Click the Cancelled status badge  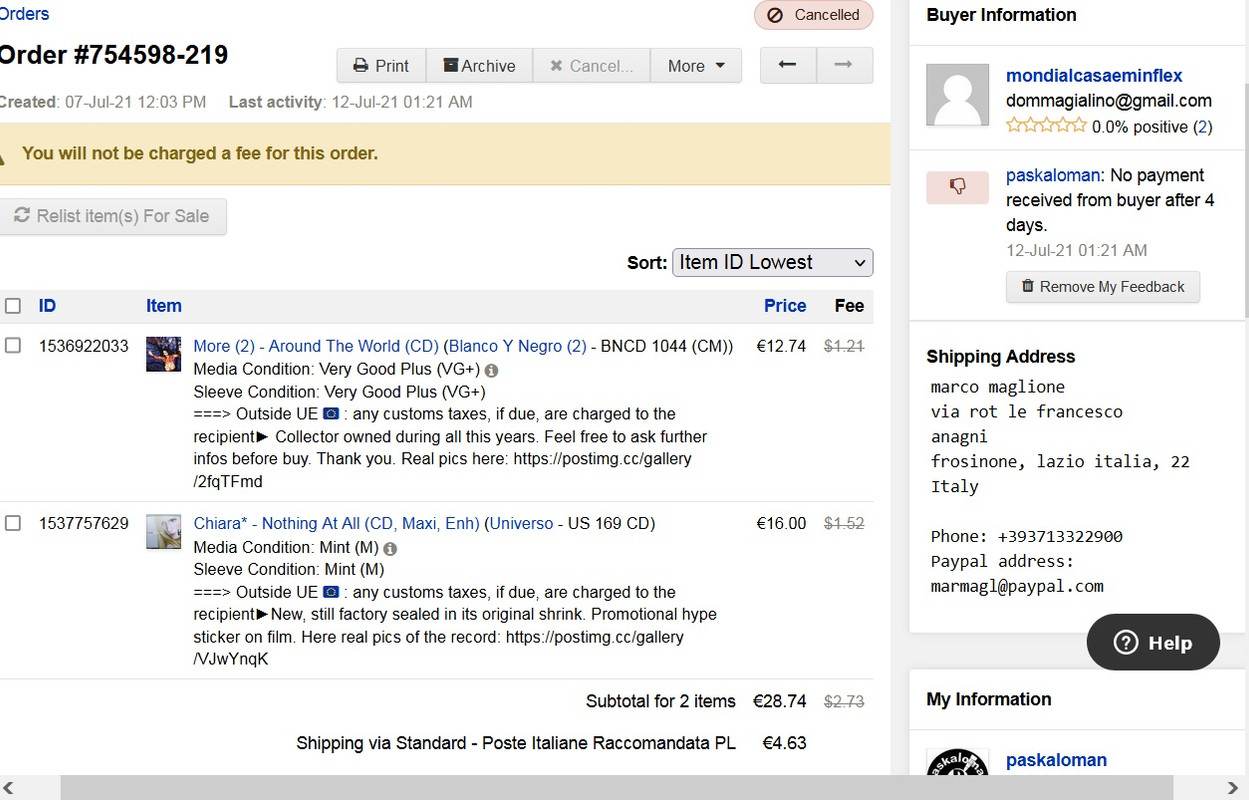813,15
